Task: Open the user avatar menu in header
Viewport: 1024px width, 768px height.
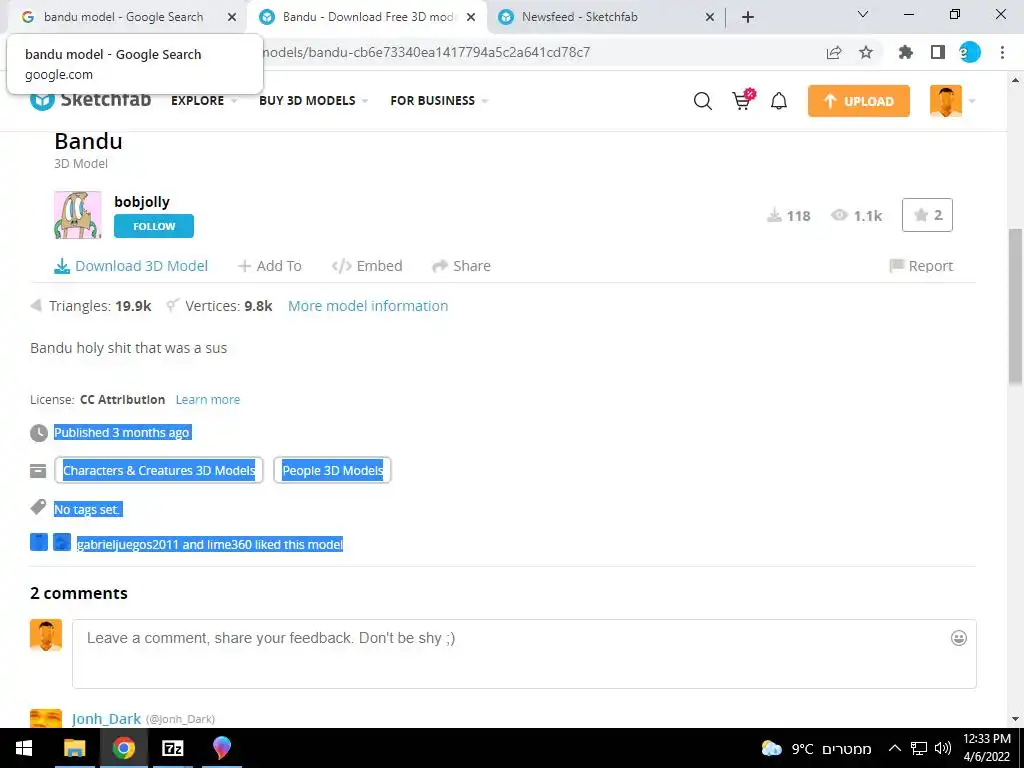Action: tap(946, 101)
